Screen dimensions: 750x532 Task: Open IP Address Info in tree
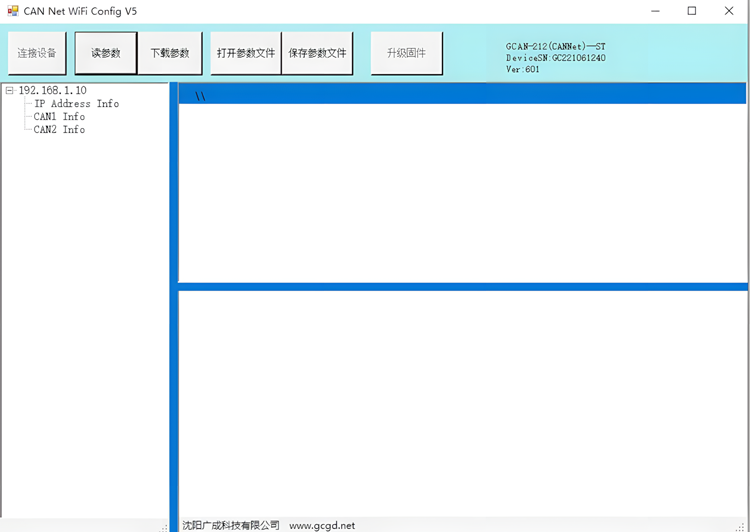pos(76,104)
